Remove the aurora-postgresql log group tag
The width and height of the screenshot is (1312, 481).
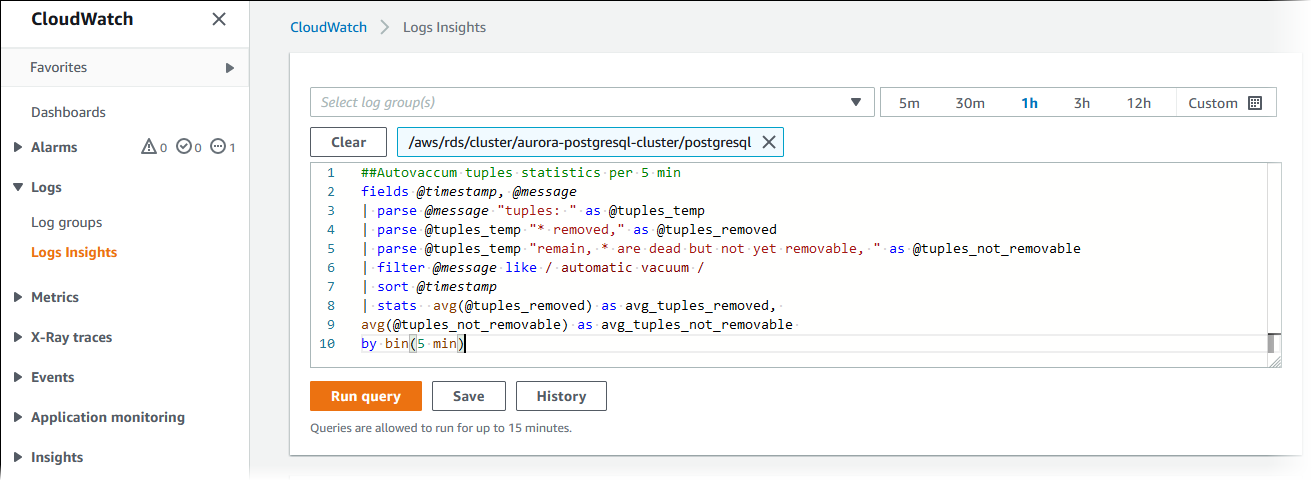pyautogui.click(x=769, y=142)
